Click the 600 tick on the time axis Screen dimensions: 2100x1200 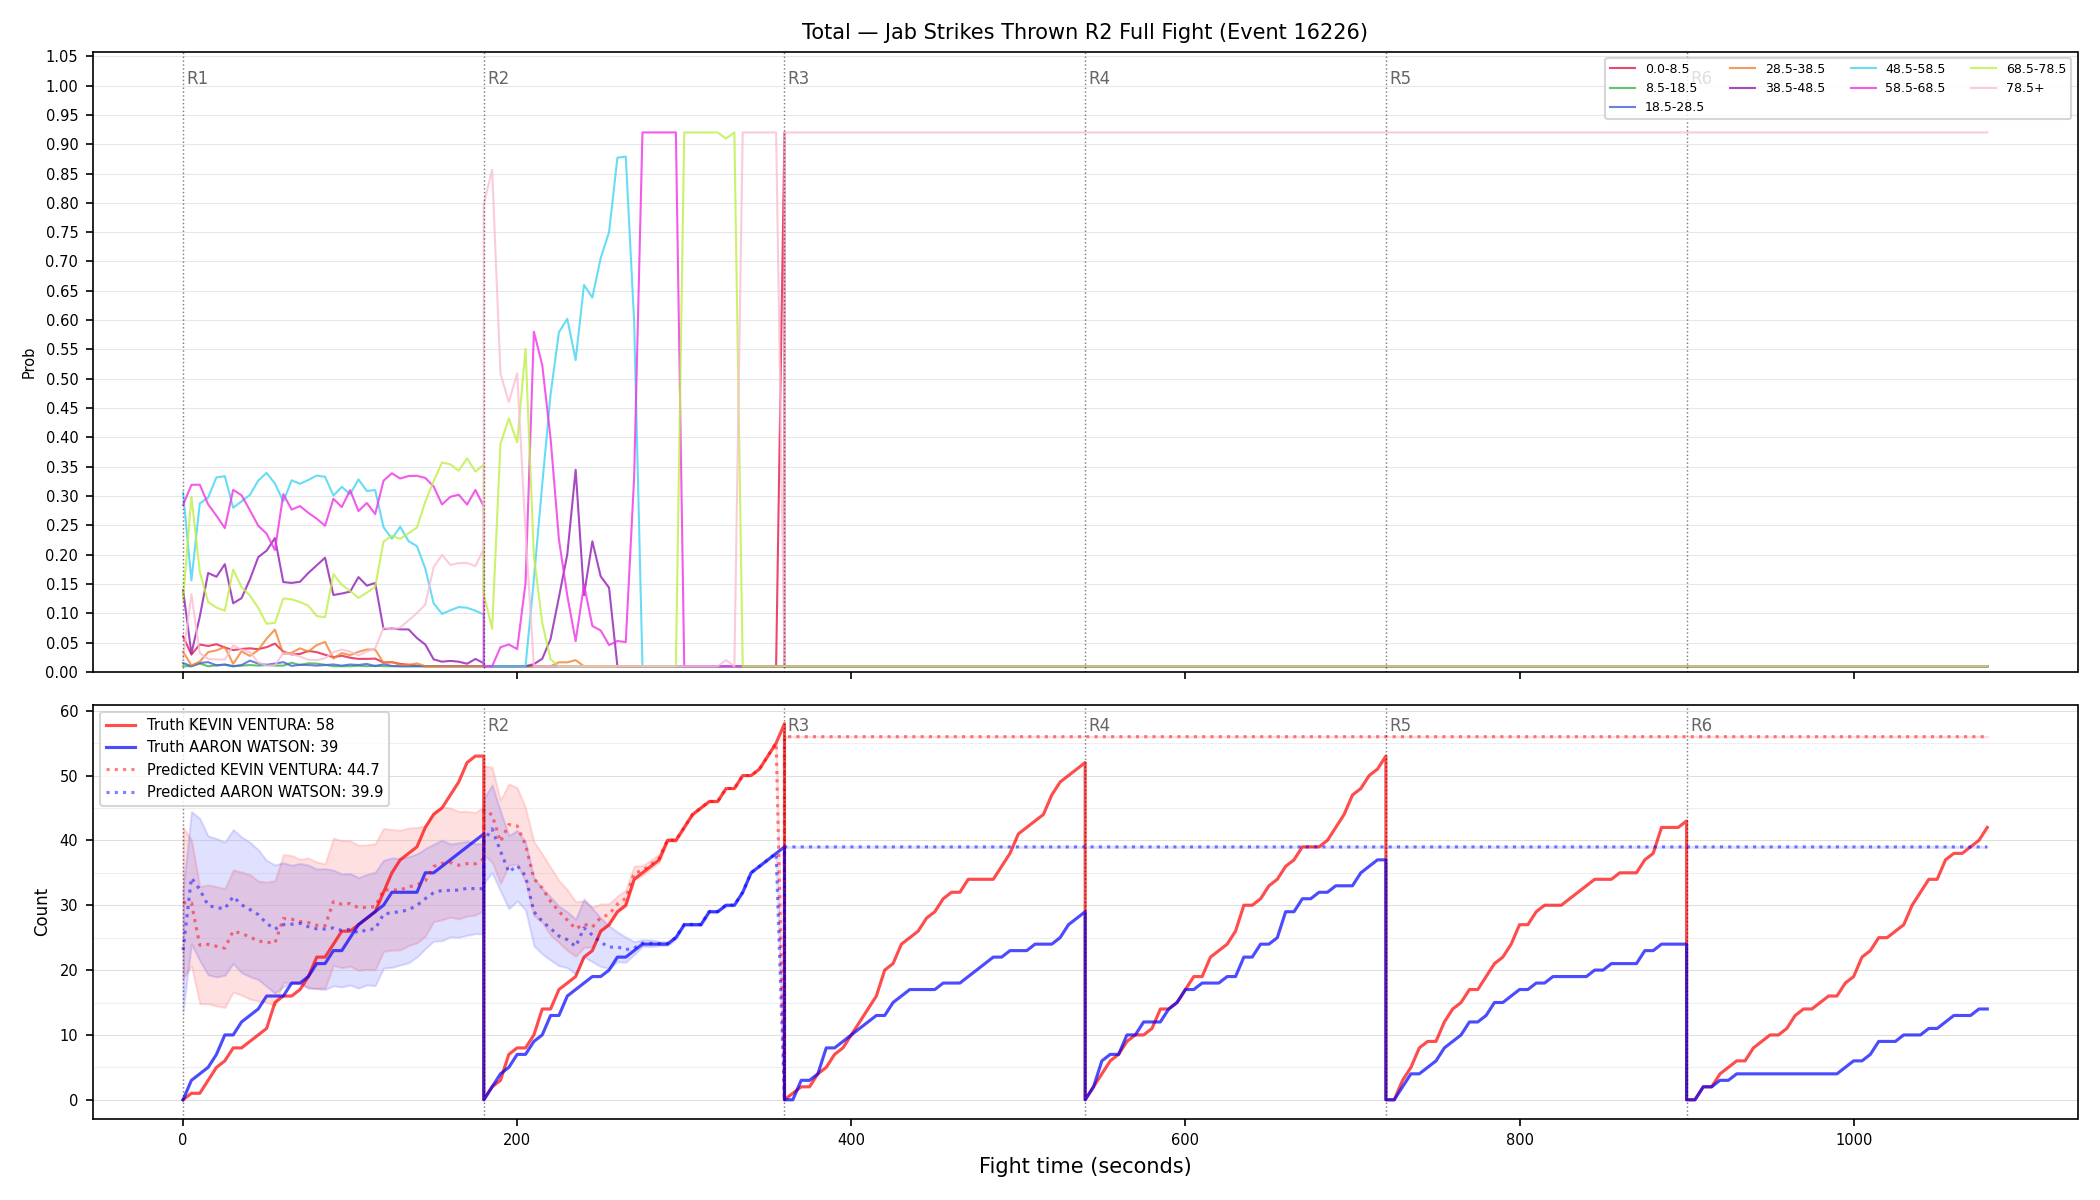pos(1185,1139)
